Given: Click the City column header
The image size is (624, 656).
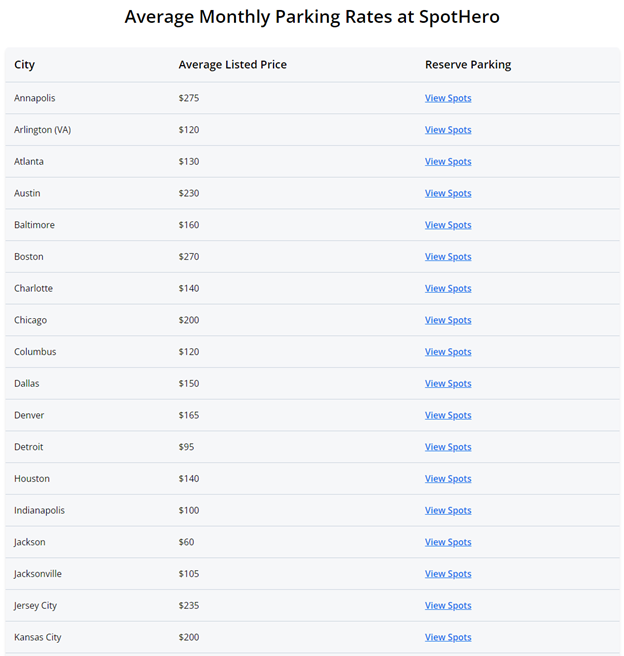Looking at the screenshot, I should point(24,65).
